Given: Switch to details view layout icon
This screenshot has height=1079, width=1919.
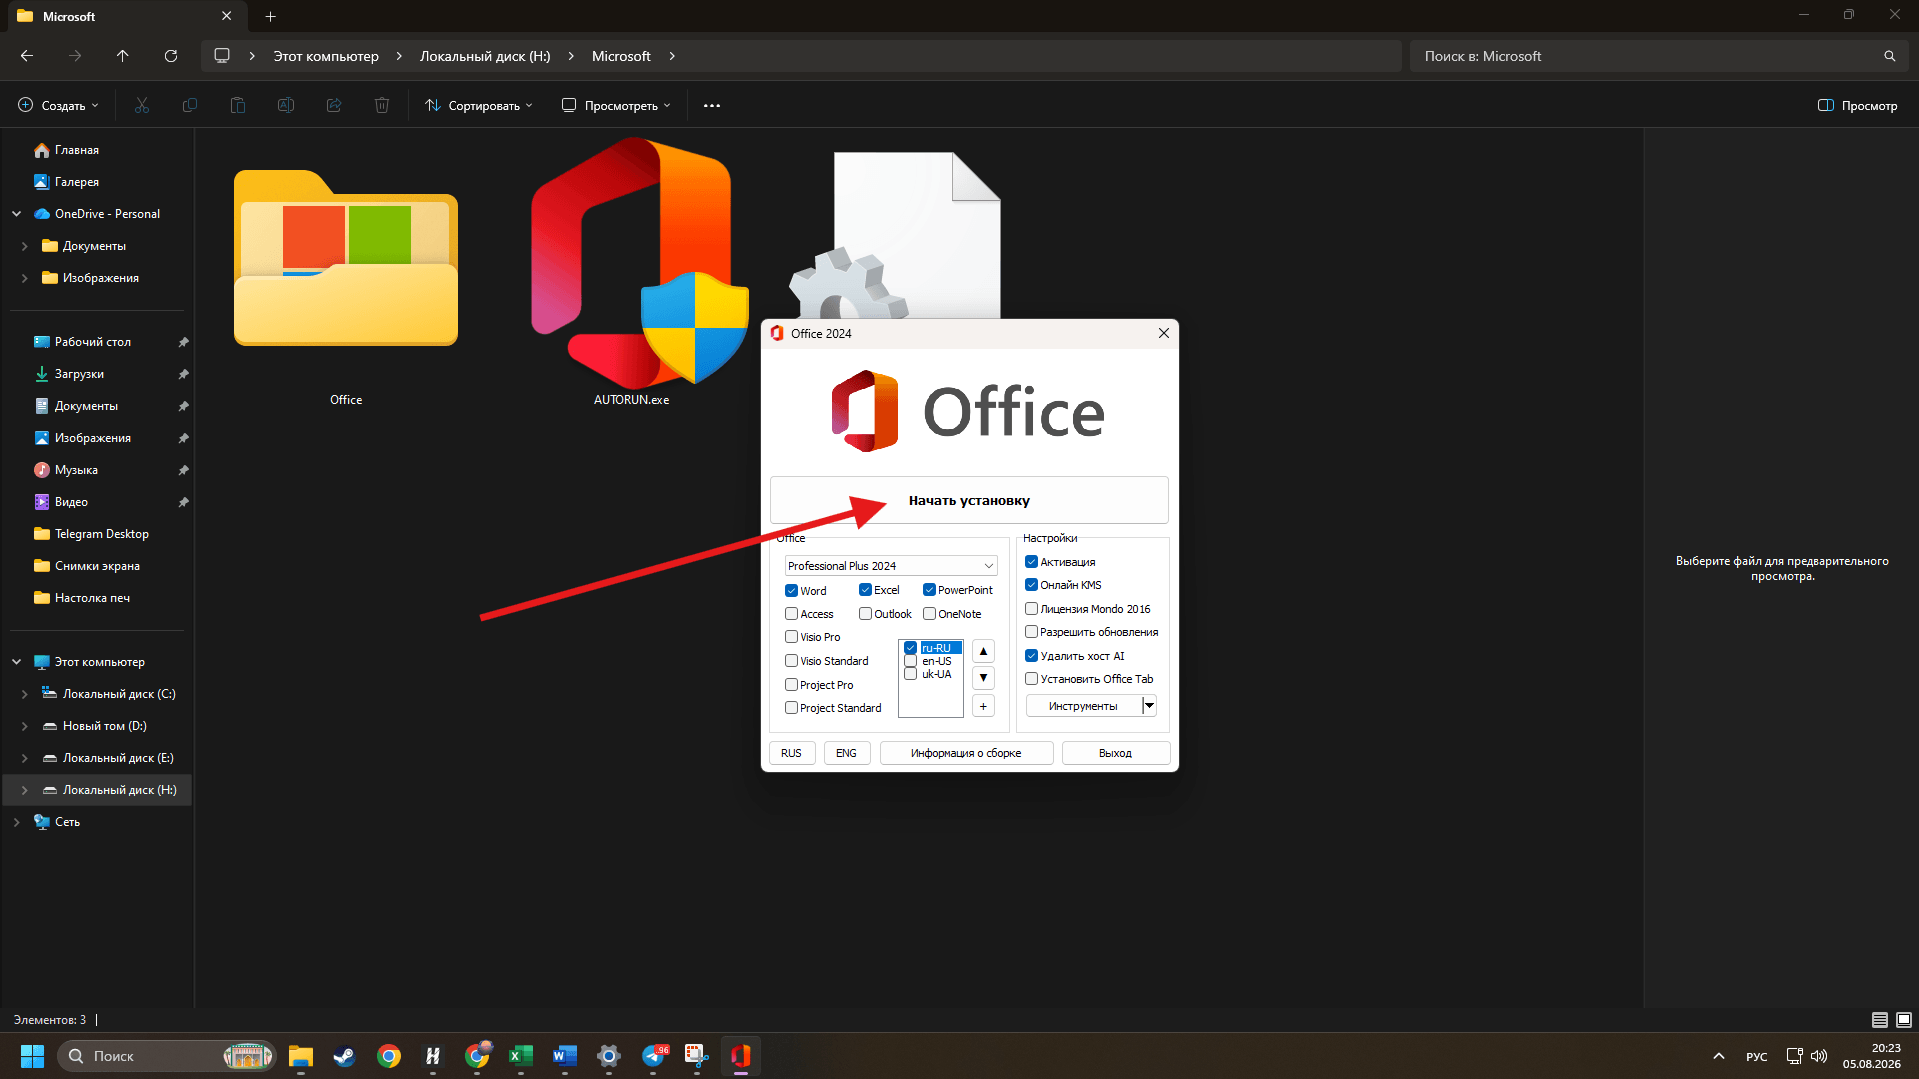Looking at the screenshot, I should pos(1880,1020).
